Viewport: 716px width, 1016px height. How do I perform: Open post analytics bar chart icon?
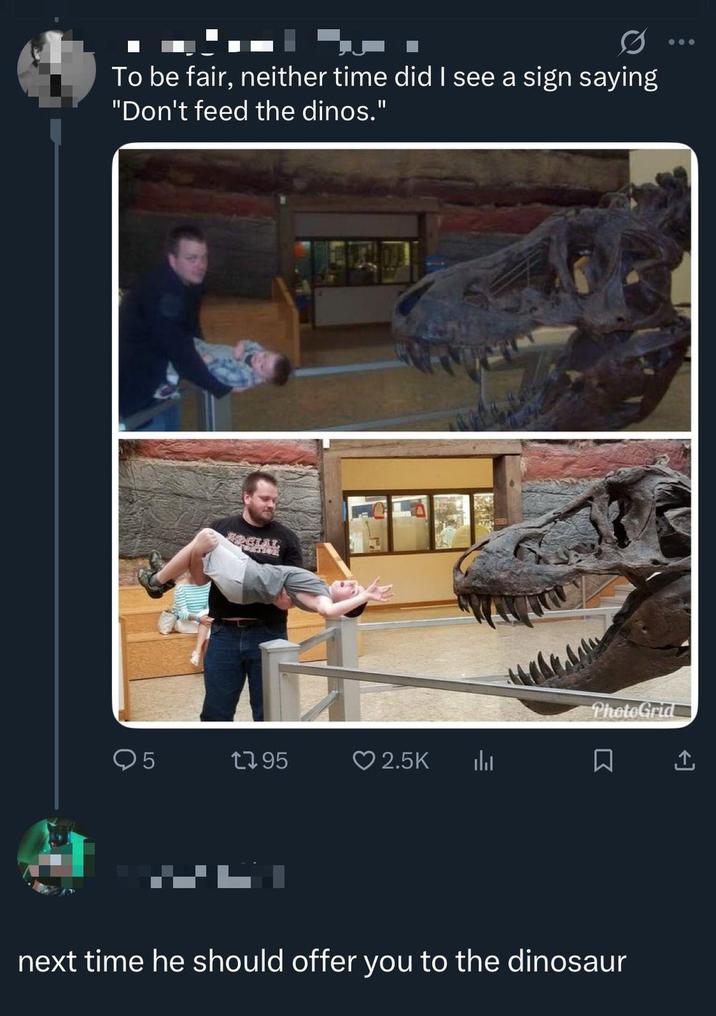click(484, 761)
